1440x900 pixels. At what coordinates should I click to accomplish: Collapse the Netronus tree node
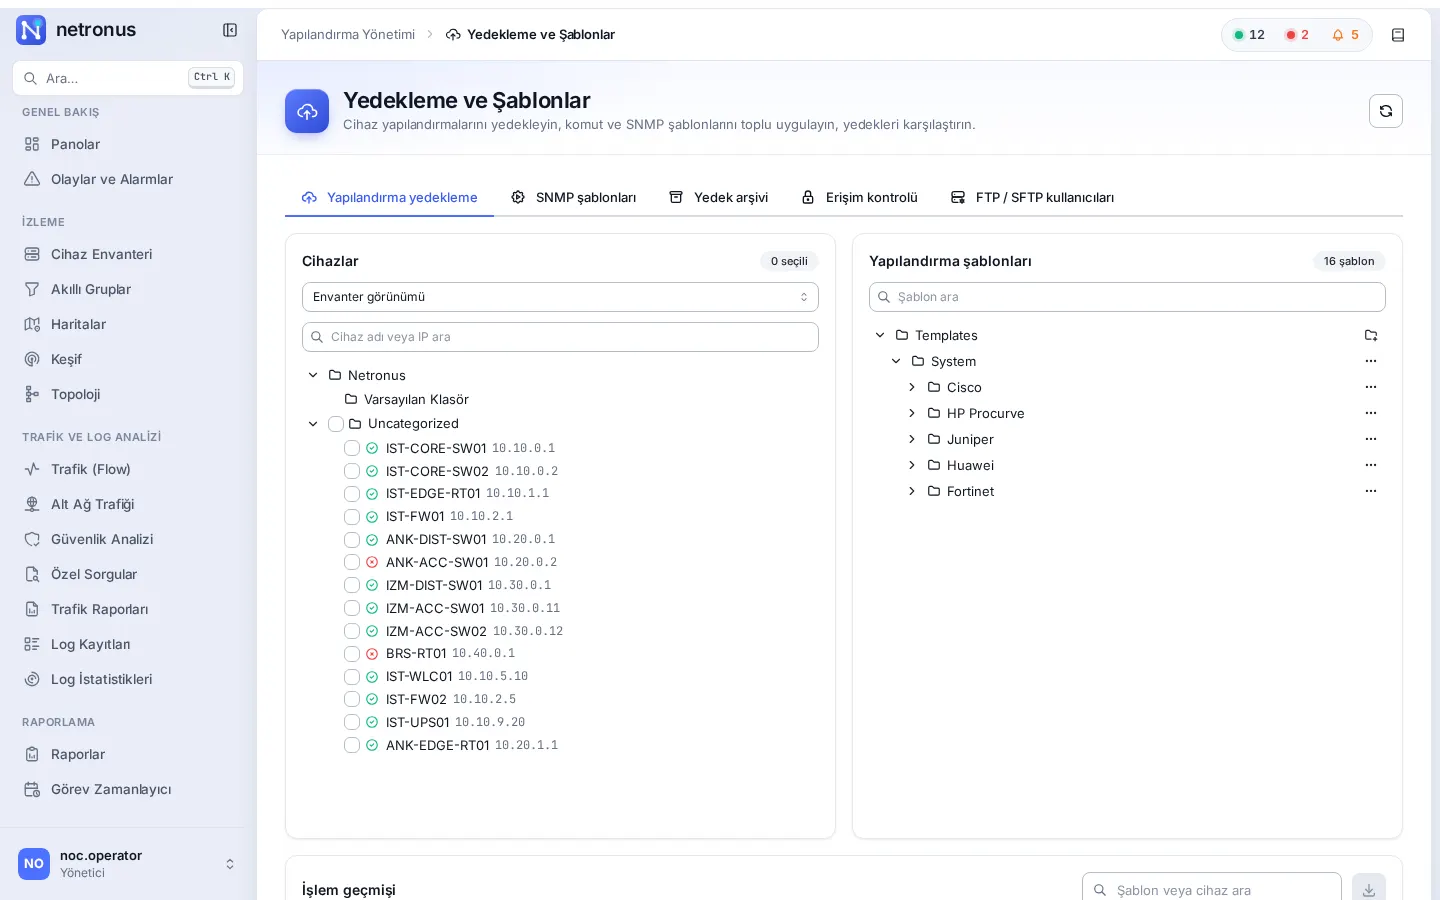pyautogui.click(x=313, y=375)
